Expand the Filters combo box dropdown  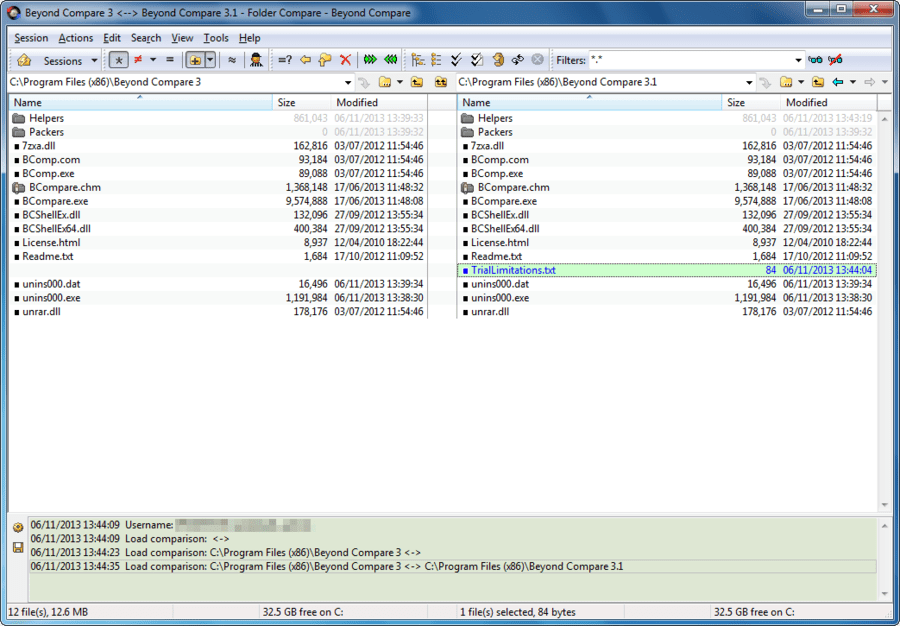[x=798, y=61]
